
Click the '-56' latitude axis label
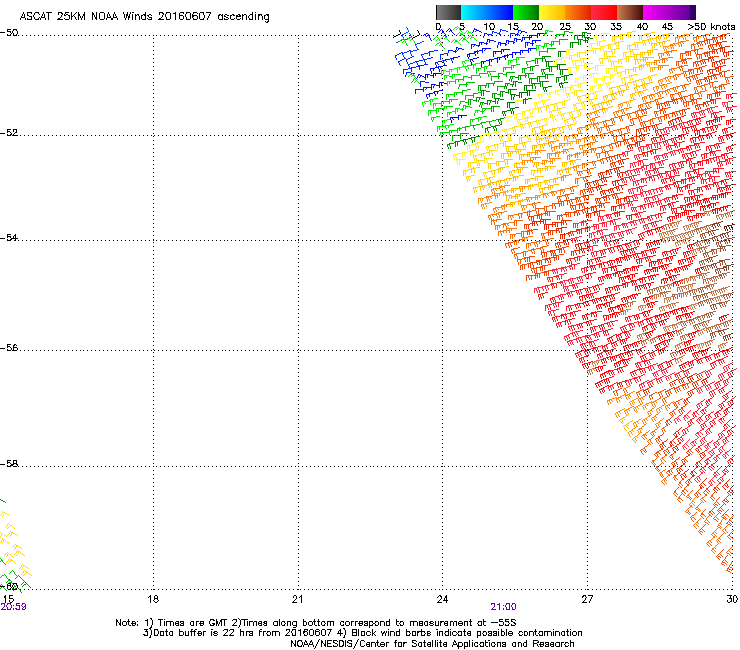point(9,347)
